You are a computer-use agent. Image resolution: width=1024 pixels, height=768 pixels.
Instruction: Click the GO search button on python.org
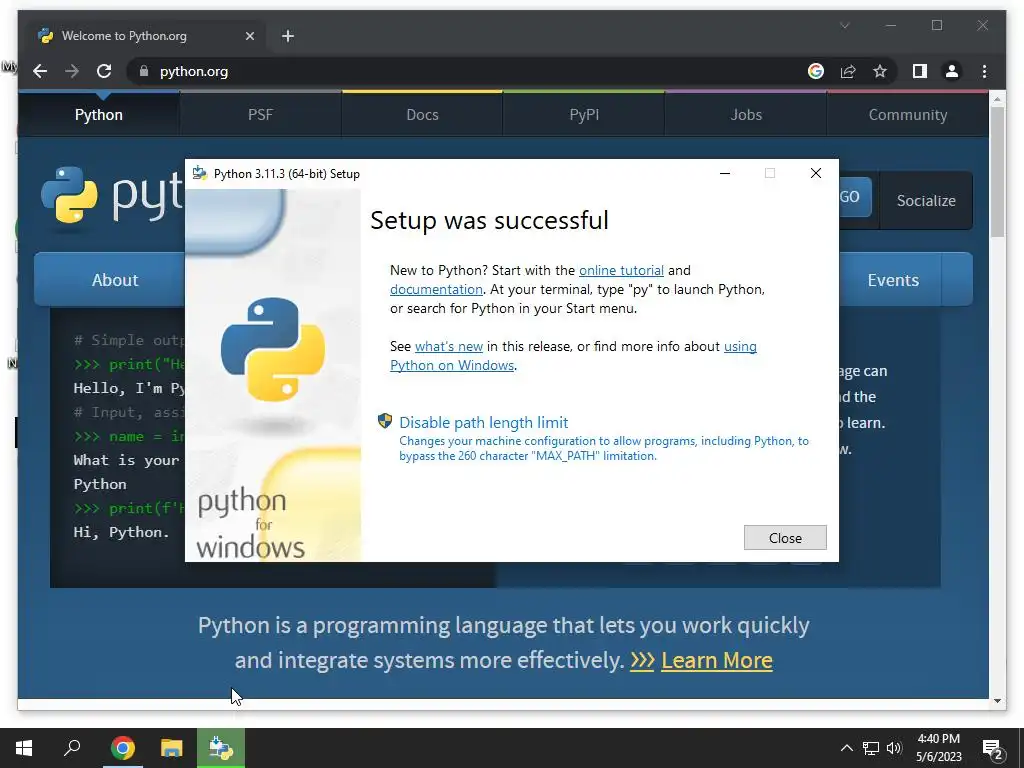coord(854,197)
